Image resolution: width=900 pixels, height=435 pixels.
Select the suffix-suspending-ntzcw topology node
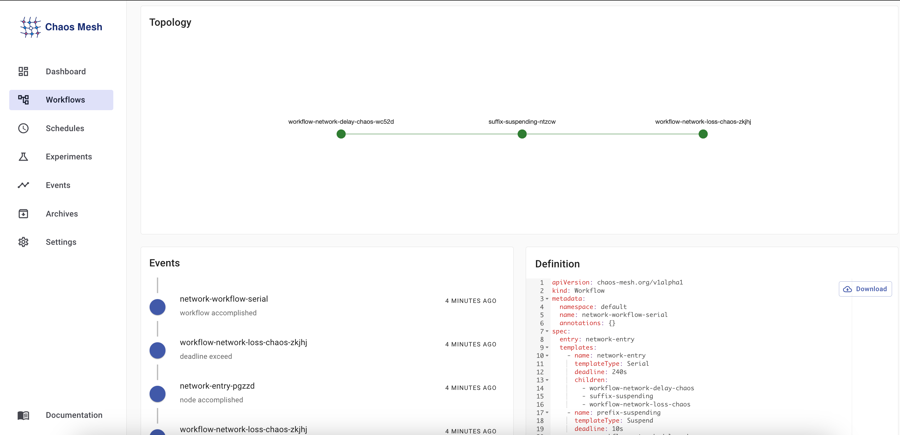coord(522,134)
